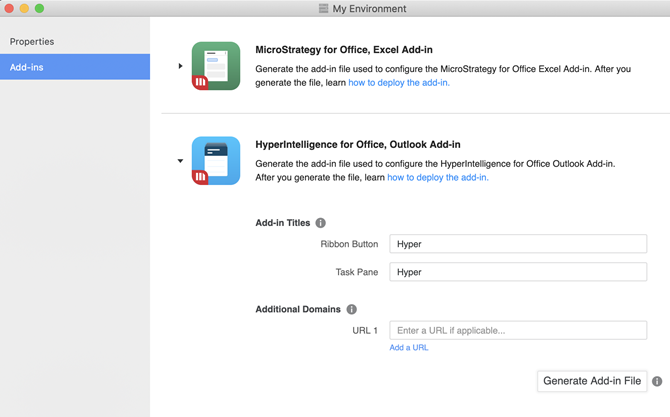Focus the Ribbon Button text field

pos(517,244)
